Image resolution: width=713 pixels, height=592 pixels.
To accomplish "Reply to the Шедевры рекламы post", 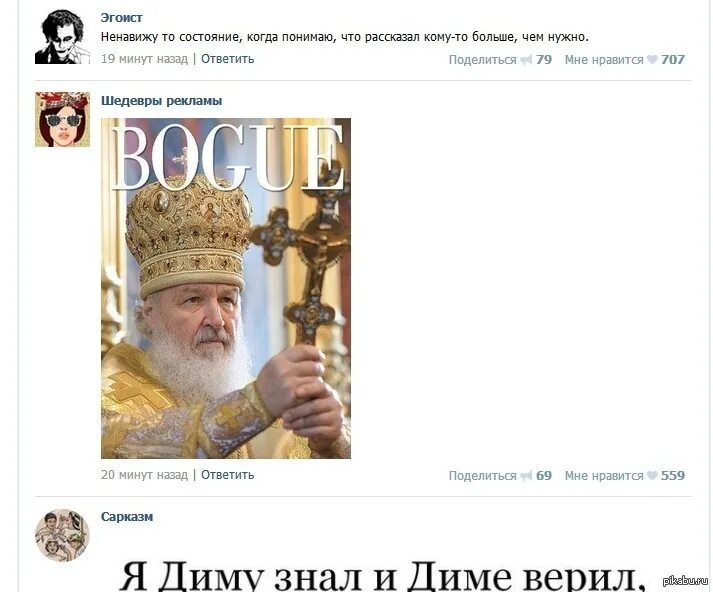I will [227, 475].
